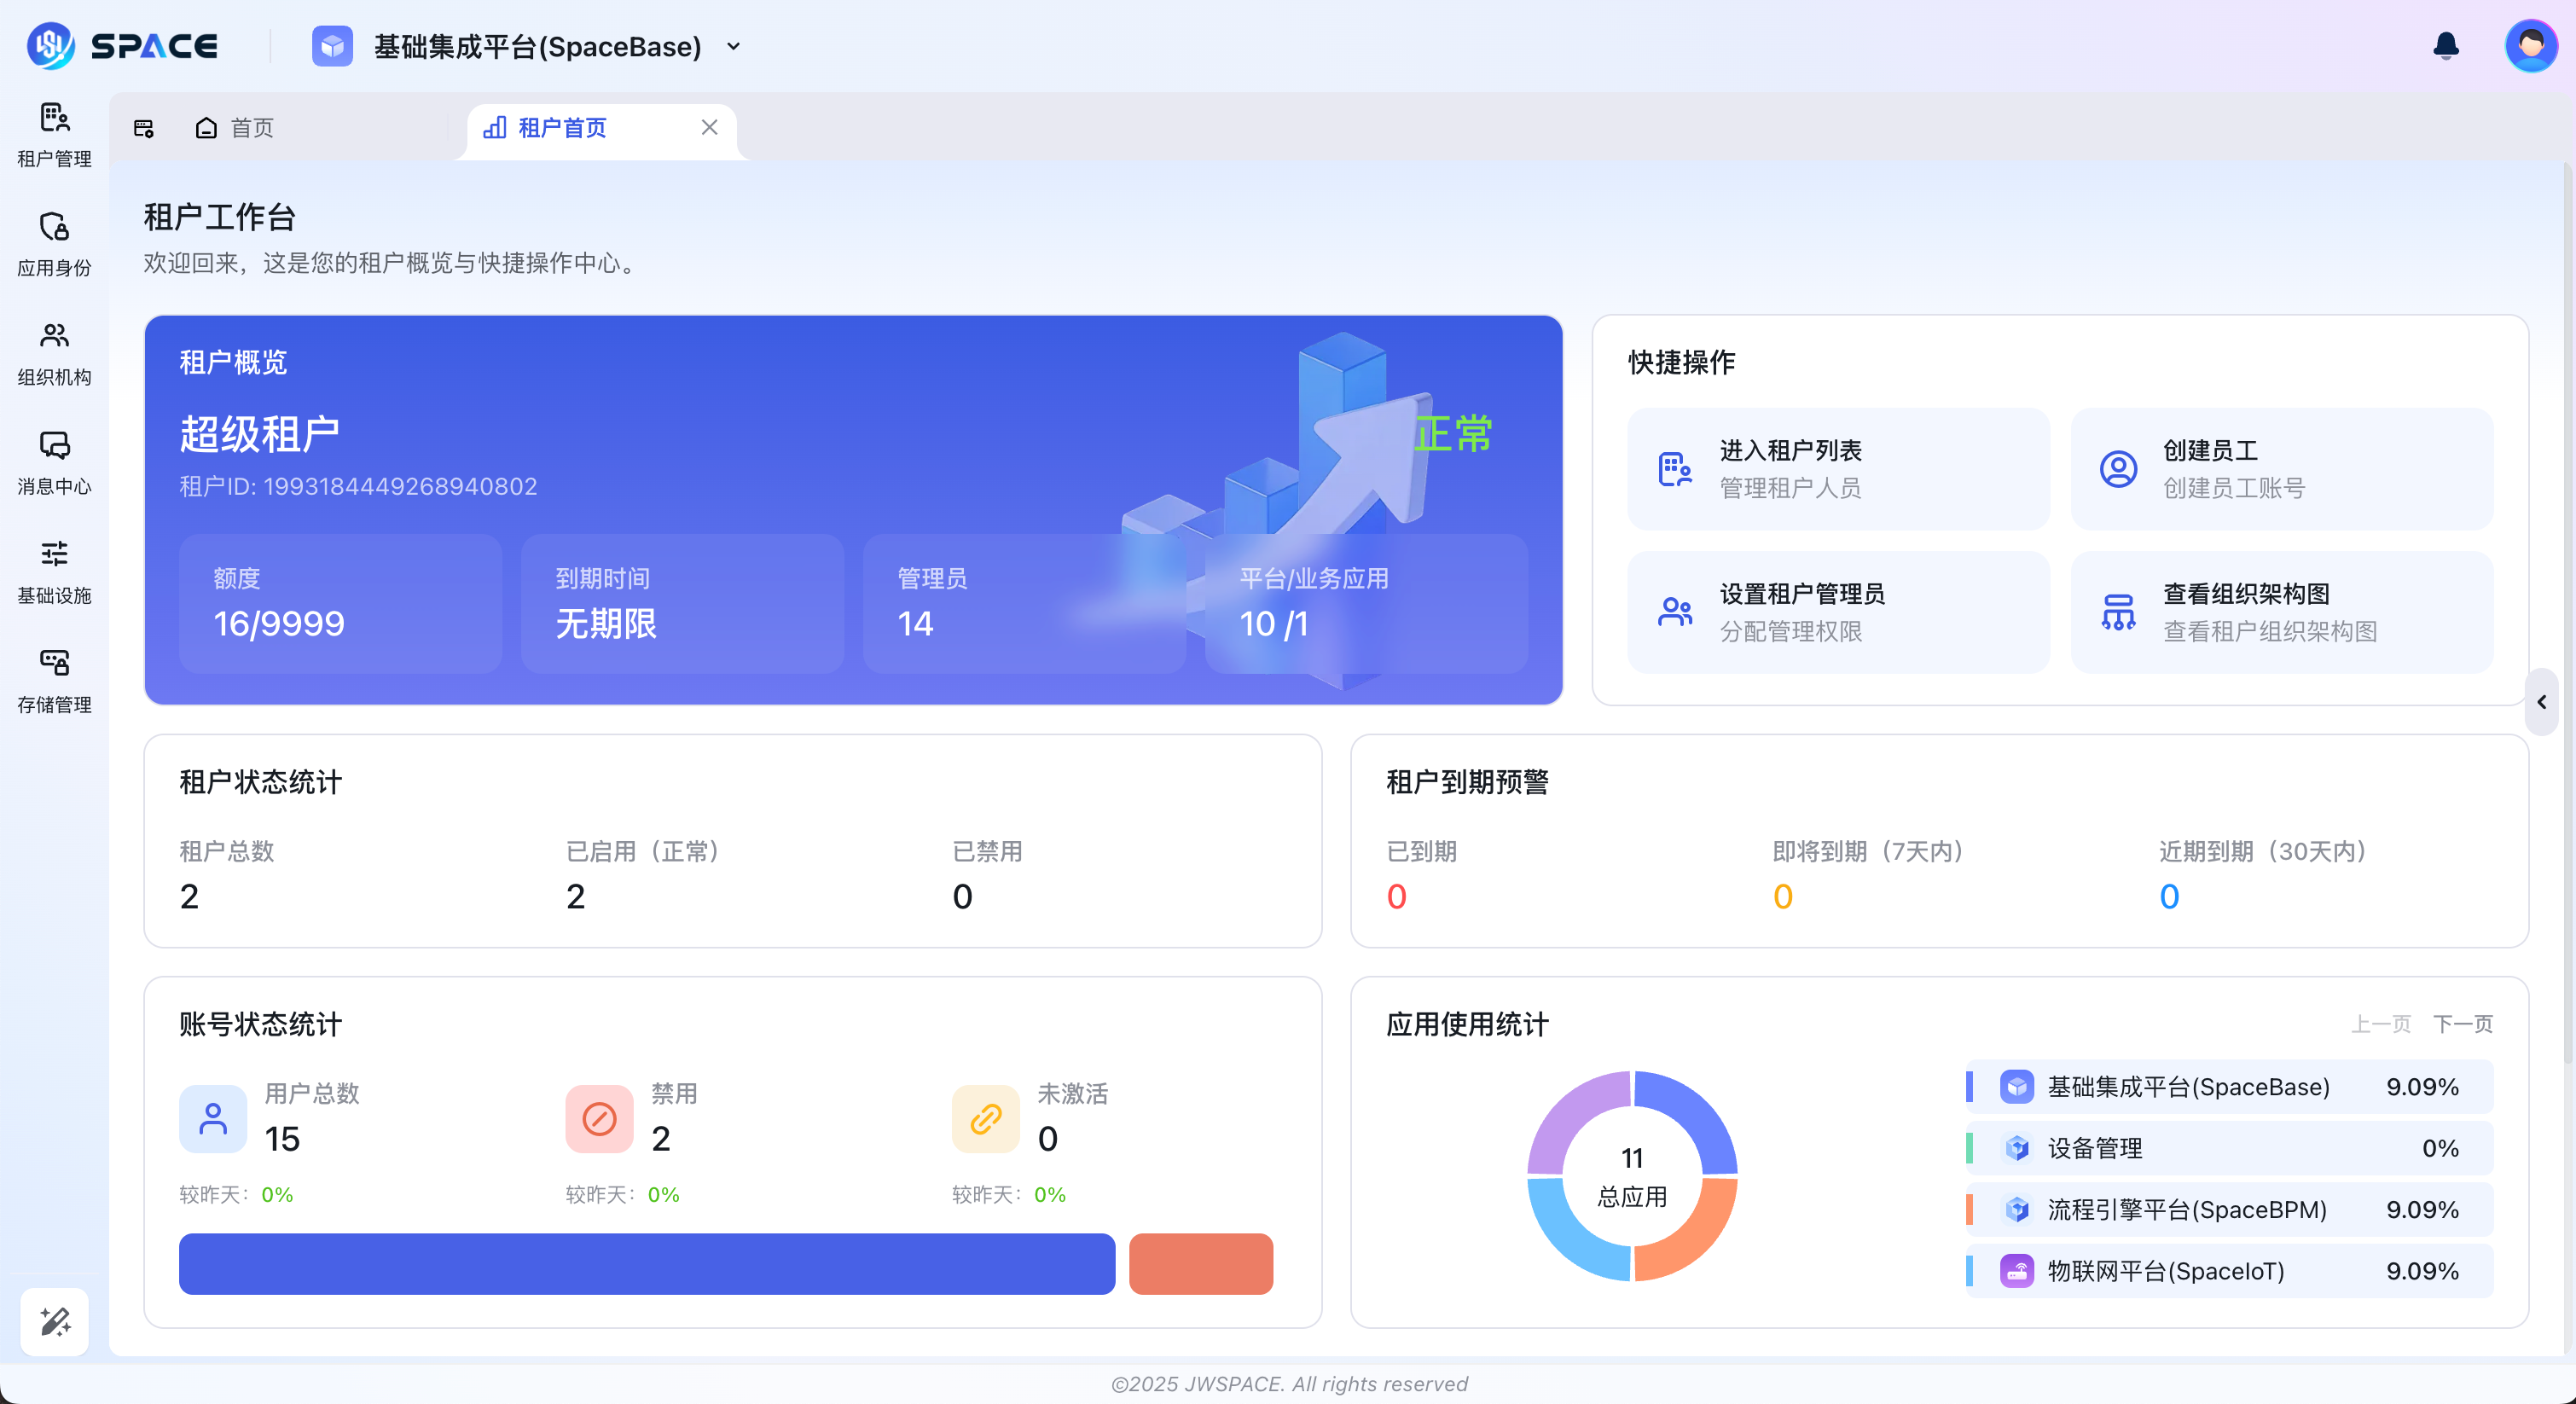The width and height of the screenshot is (2576, 1404).
Task: Select 应用身份 in the sidebar
Action: (x=54, y=243)
